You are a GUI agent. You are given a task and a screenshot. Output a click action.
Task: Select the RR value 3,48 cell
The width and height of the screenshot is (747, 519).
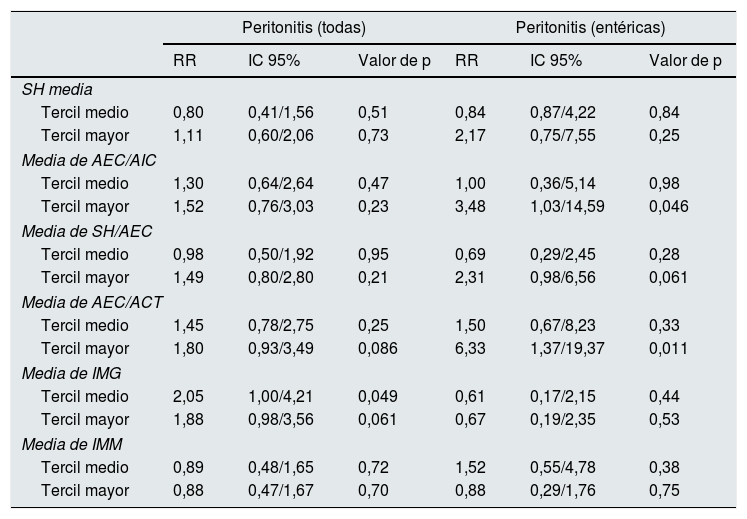tap(469, 207)
